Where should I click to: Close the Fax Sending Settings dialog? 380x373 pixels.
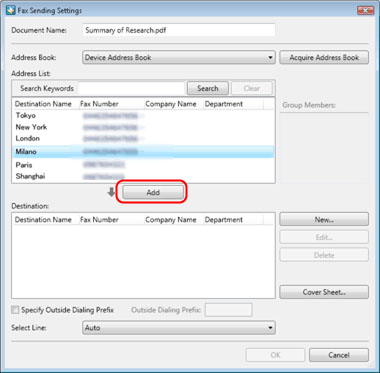point(365,10)
